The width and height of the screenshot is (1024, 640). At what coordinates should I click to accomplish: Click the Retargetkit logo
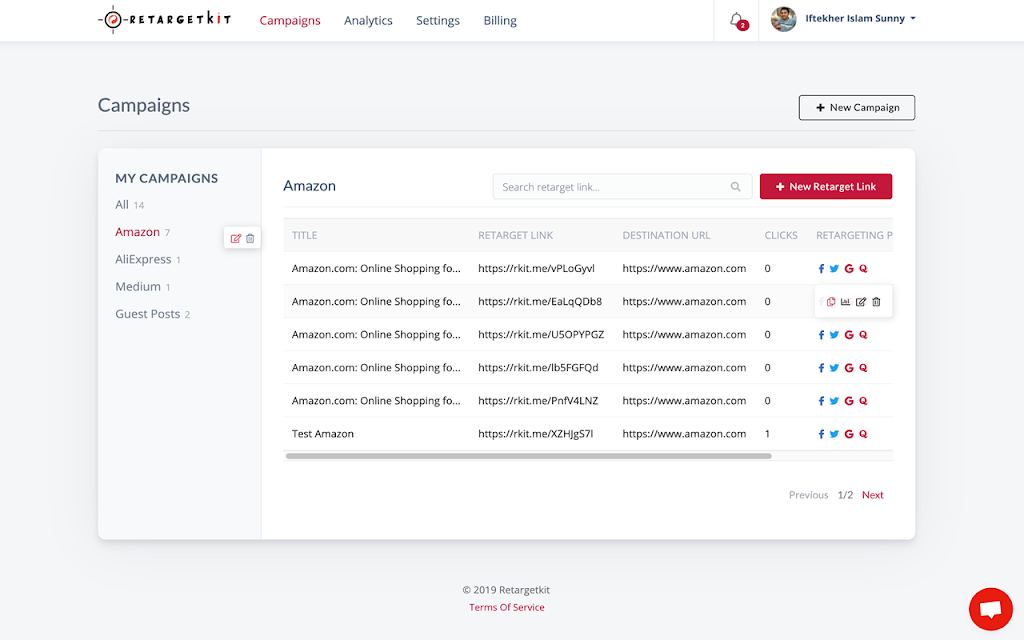click(x=164, y=20)
